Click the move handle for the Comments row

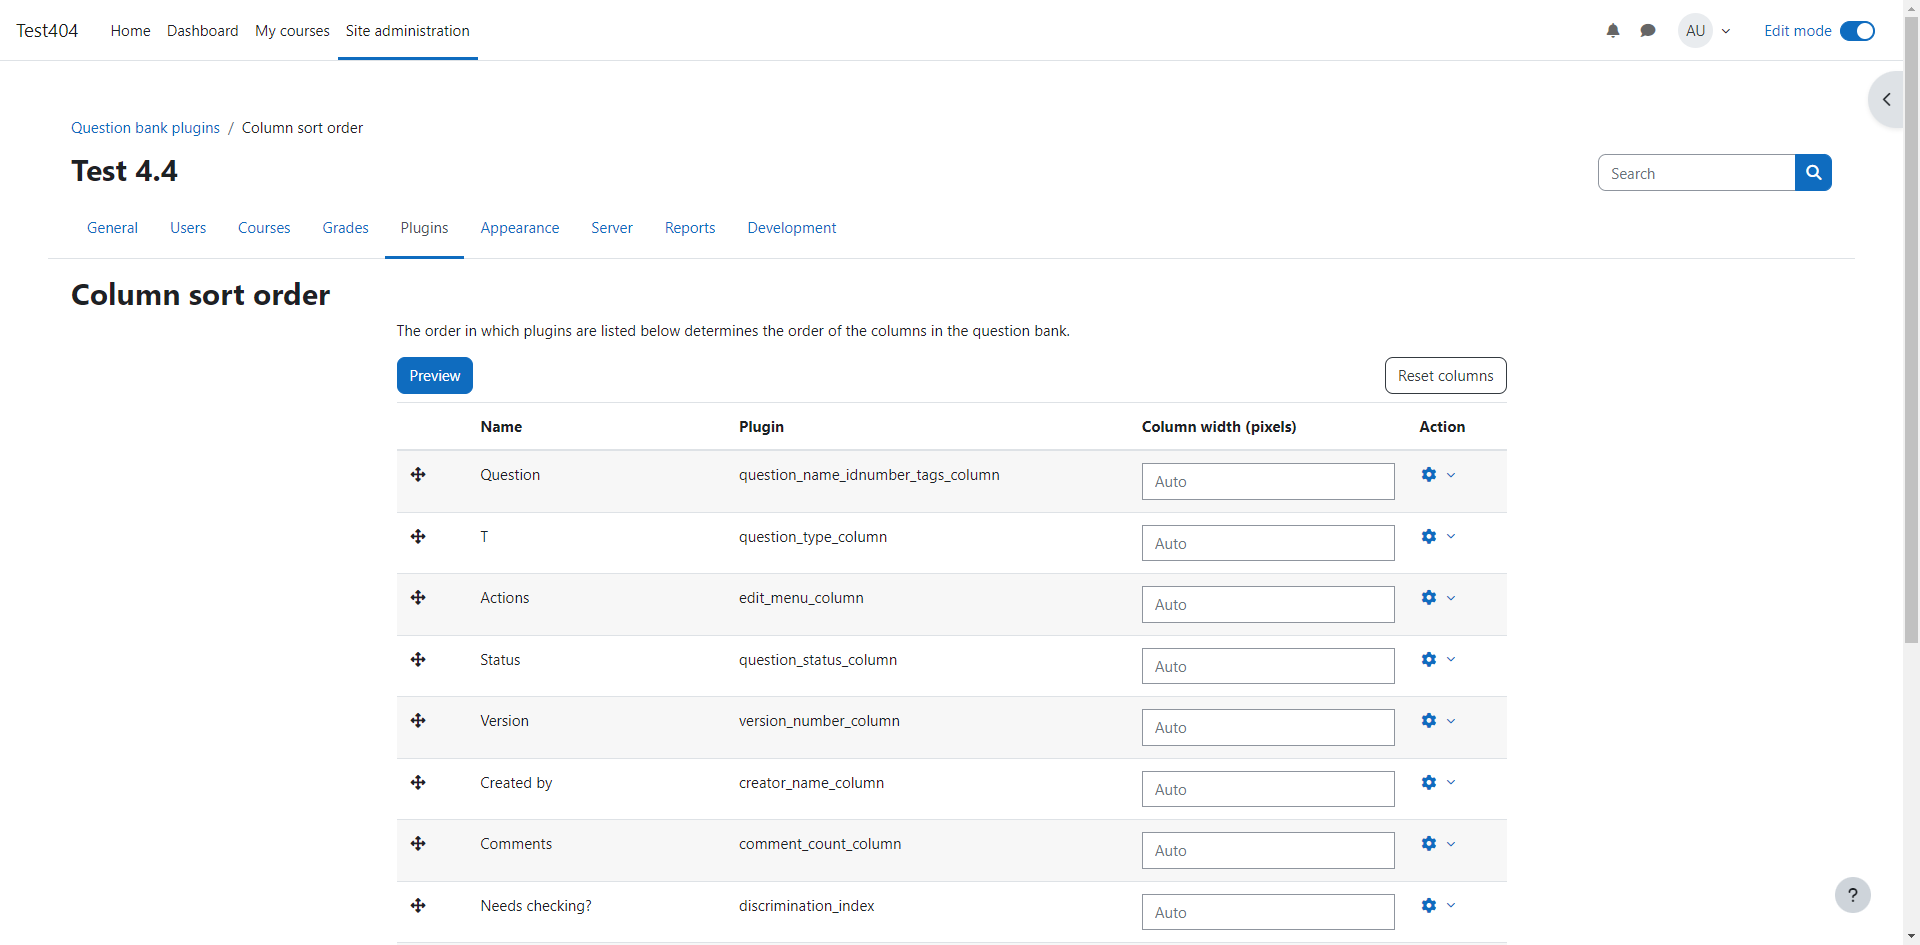(418, 844)
